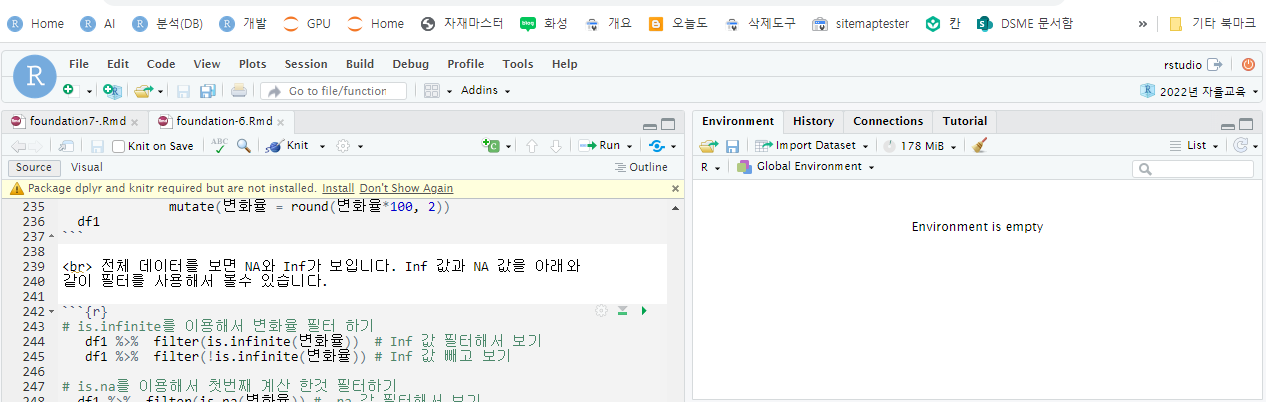Viewport: 1266px width, 402px height.
Task: Click the Run button
Action: (601, 145)
